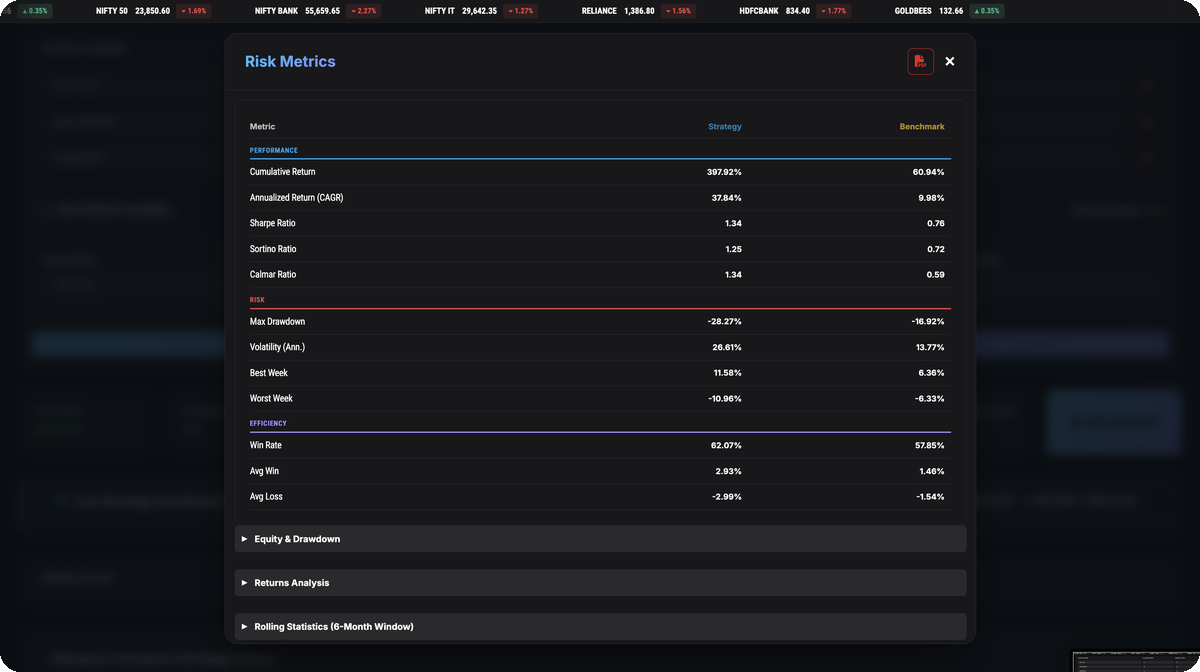
Task: Select the Sharpe Ratio row
Action: click(x=600, y=223)
